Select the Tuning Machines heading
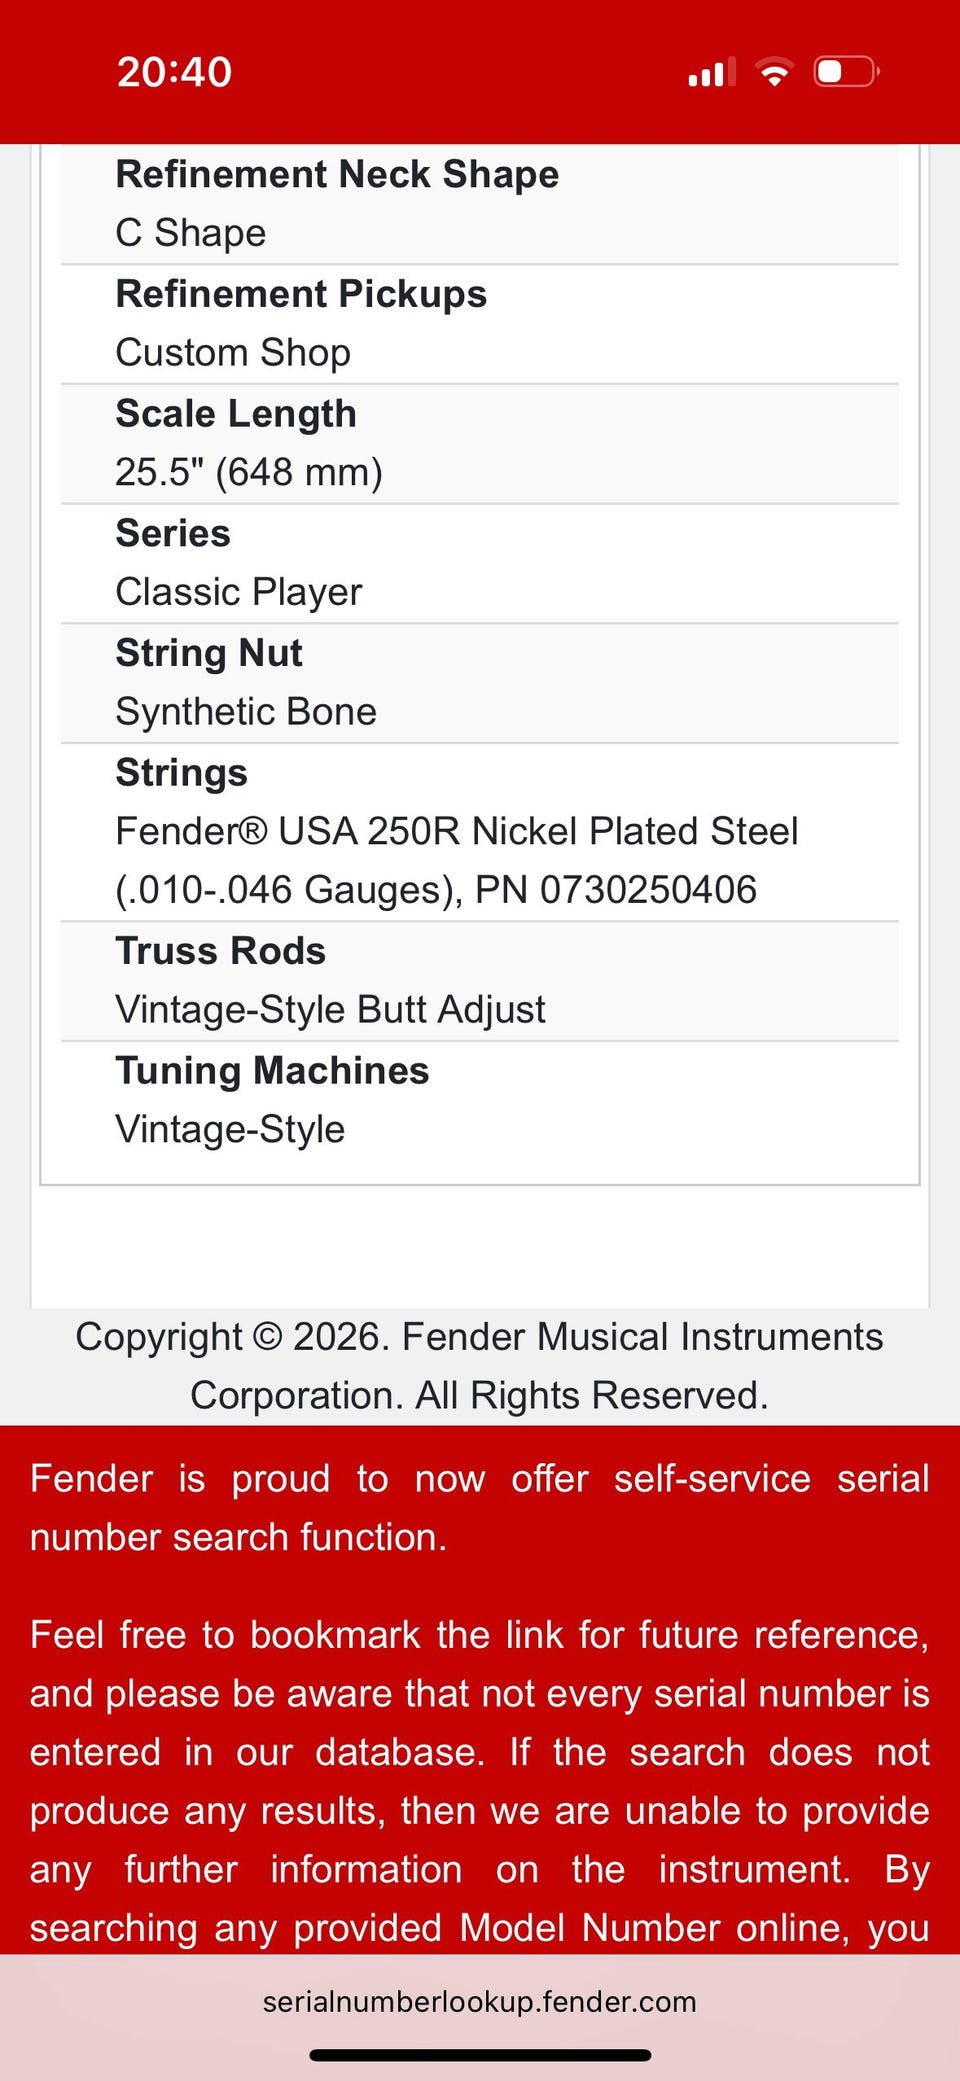Screen dimensions: 960x2081 (272, 1070)
